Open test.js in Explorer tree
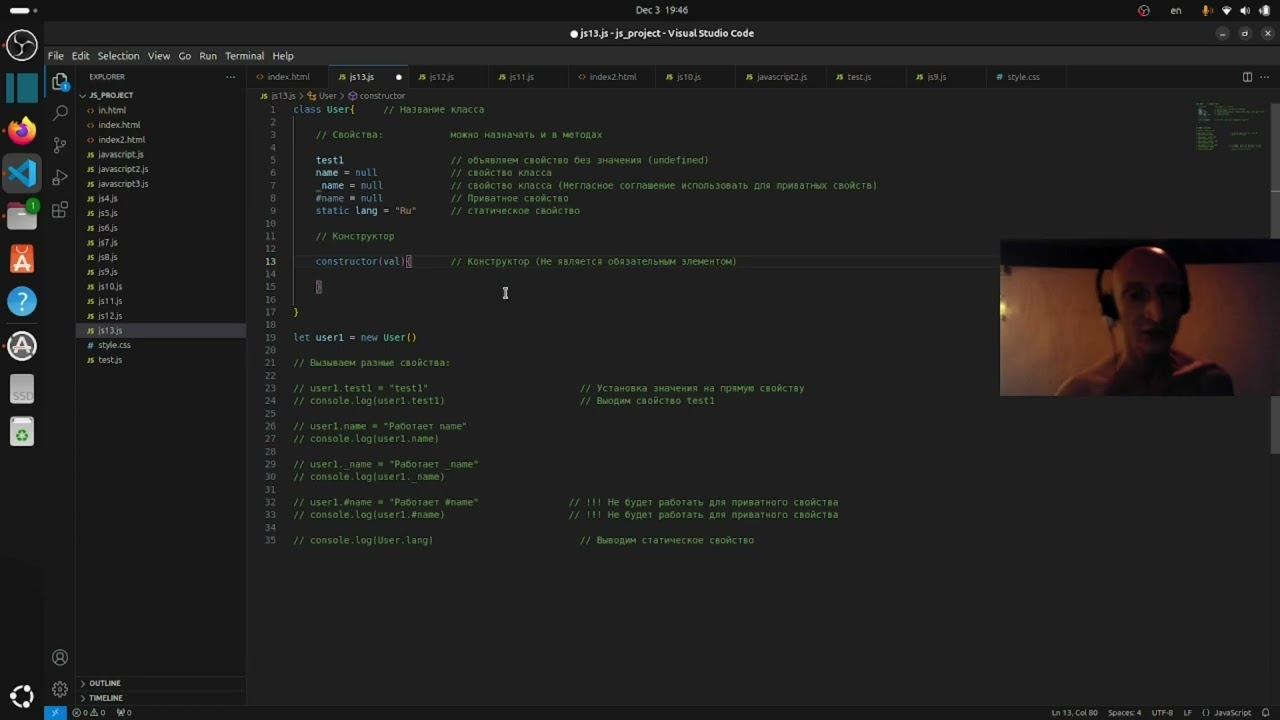The height and width of the screenshot is (720, 1280). [x=160, y=360]
